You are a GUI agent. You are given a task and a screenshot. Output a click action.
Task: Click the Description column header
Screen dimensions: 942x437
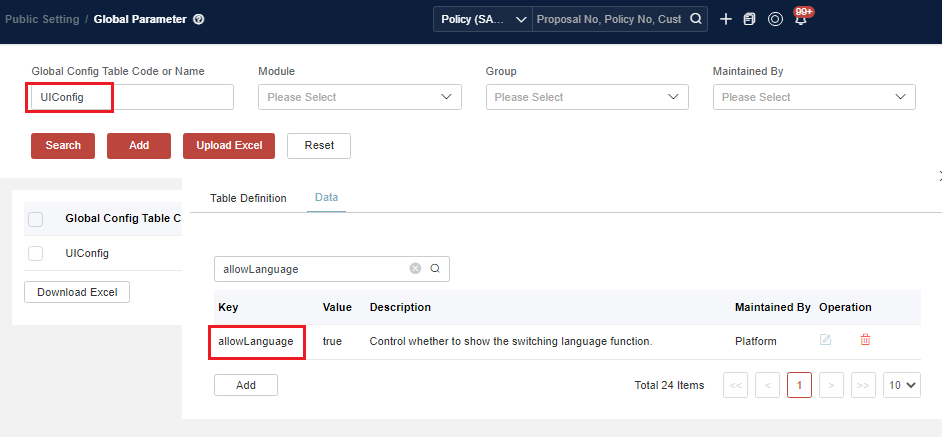[400, 307]
